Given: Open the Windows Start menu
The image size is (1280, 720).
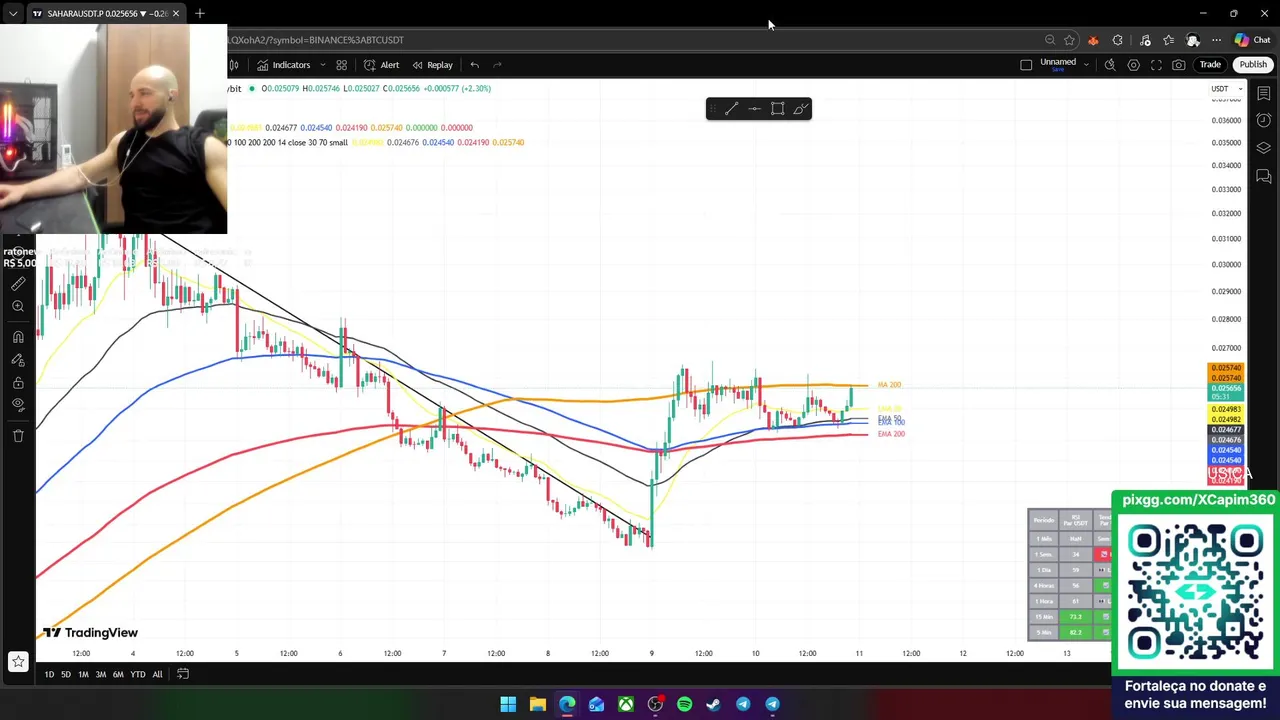Looking at the screenshot, I should click(508, 704).
